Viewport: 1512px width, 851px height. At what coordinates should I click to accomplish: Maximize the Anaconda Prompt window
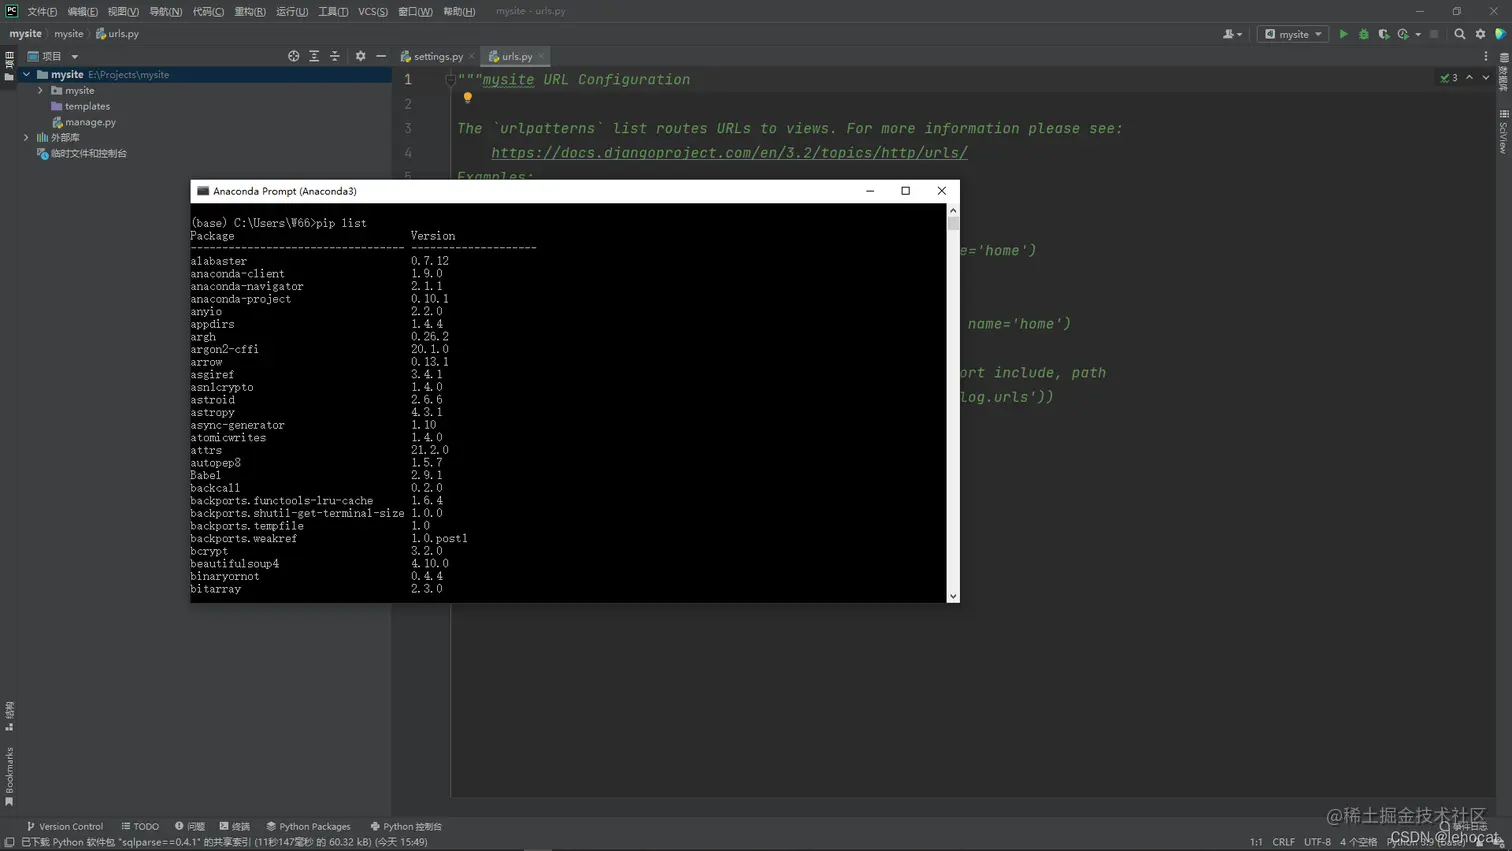click(905, 191)
